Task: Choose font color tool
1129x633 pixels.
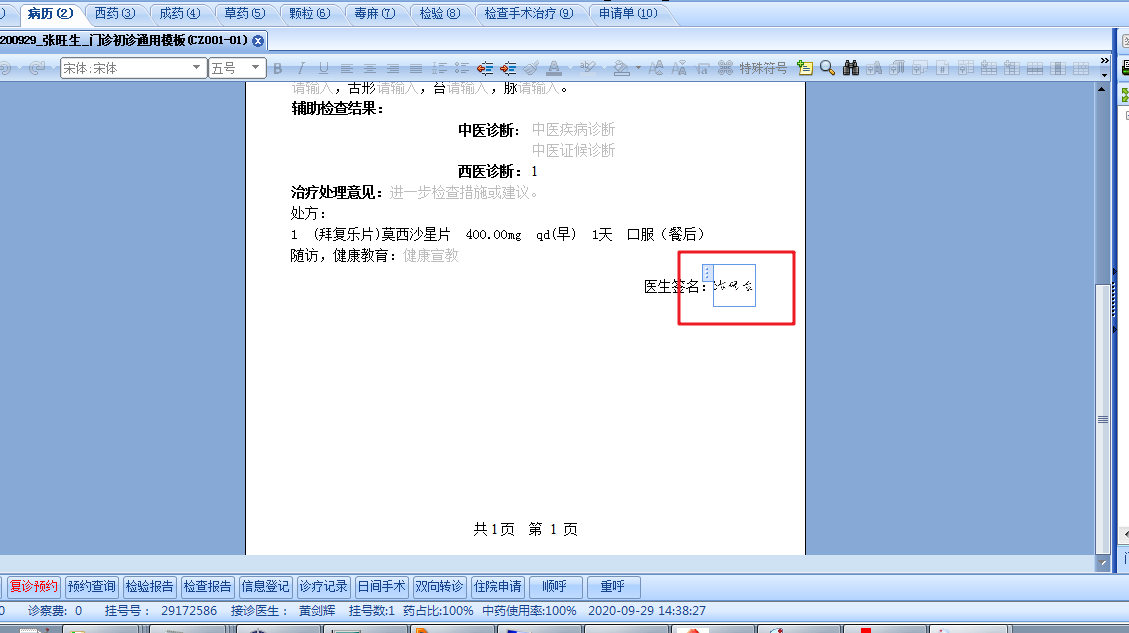Action: pyautogui.click(x=554, y=68)
